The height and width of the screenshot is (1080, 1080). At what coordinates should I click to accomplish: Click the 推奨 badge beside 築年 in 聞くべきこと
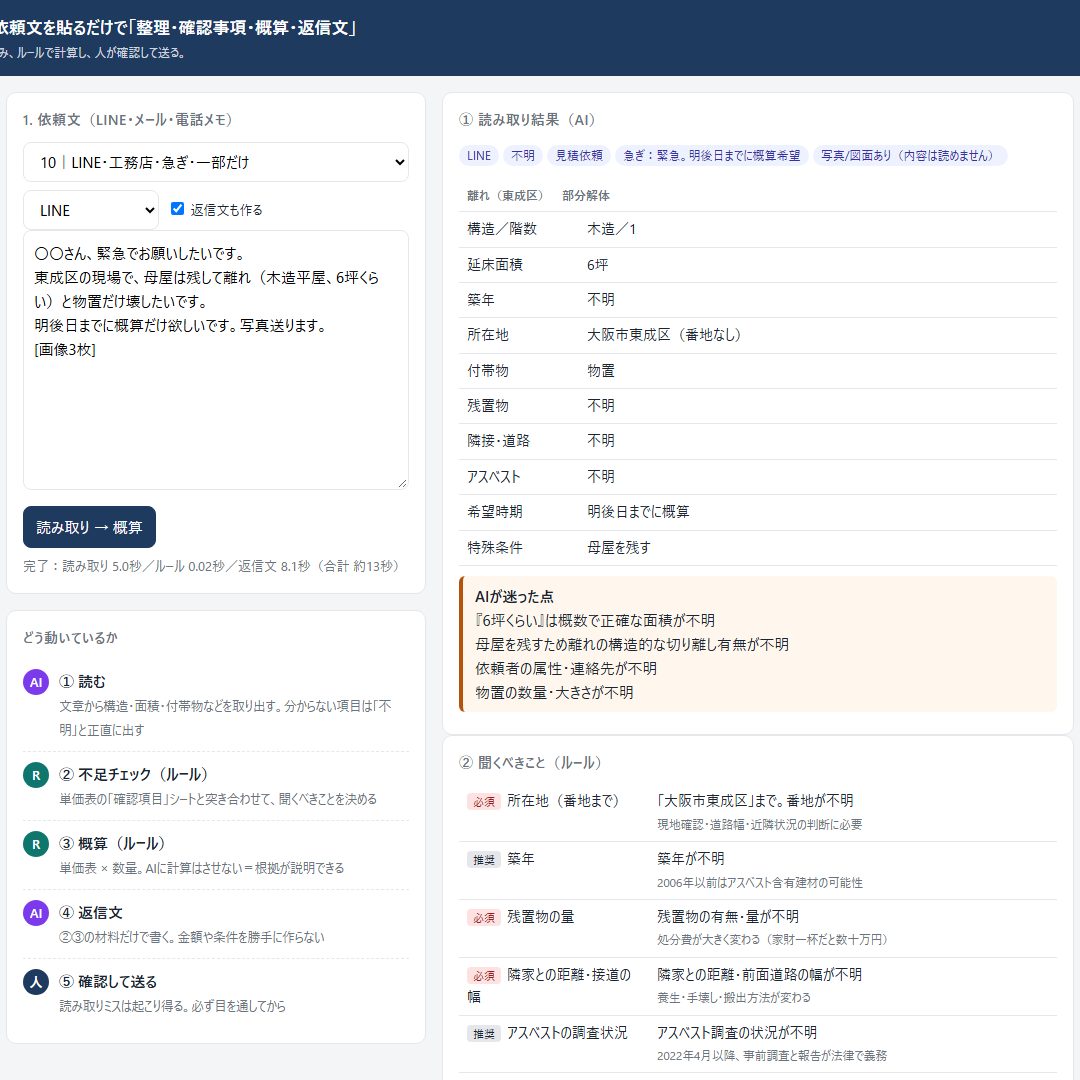pos(484,860)
